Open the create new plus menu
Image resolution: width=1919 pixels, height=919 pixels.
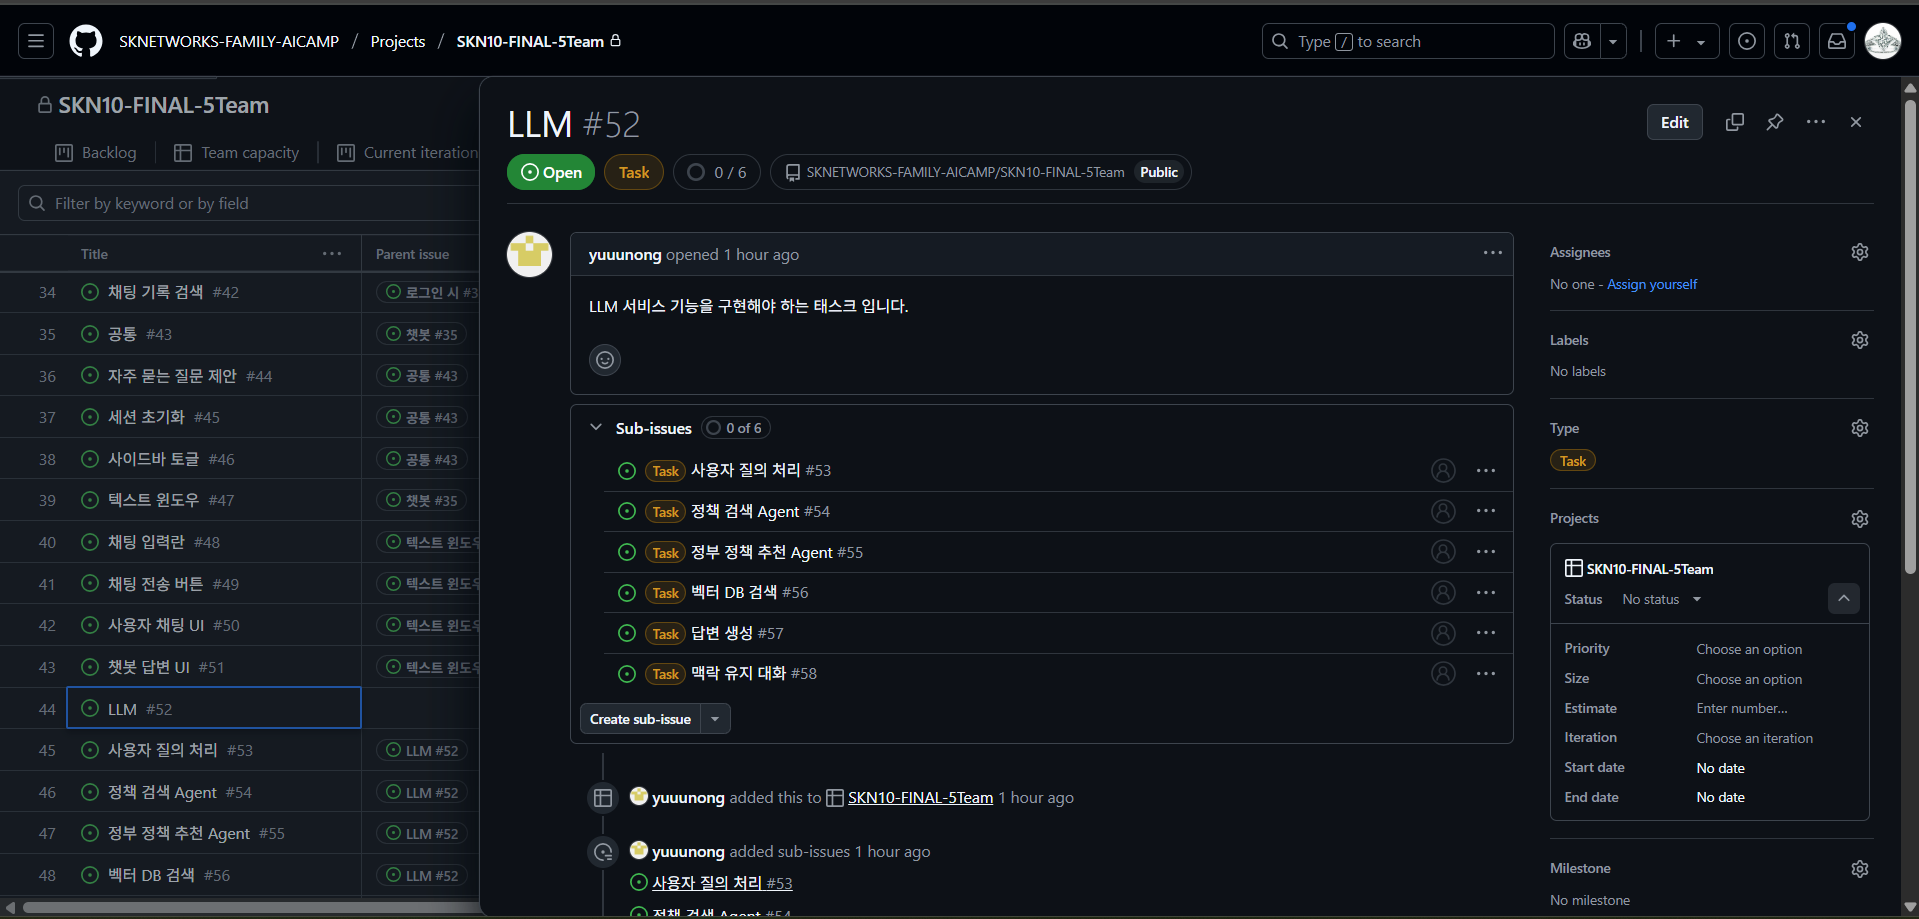tap(1686, 41)
